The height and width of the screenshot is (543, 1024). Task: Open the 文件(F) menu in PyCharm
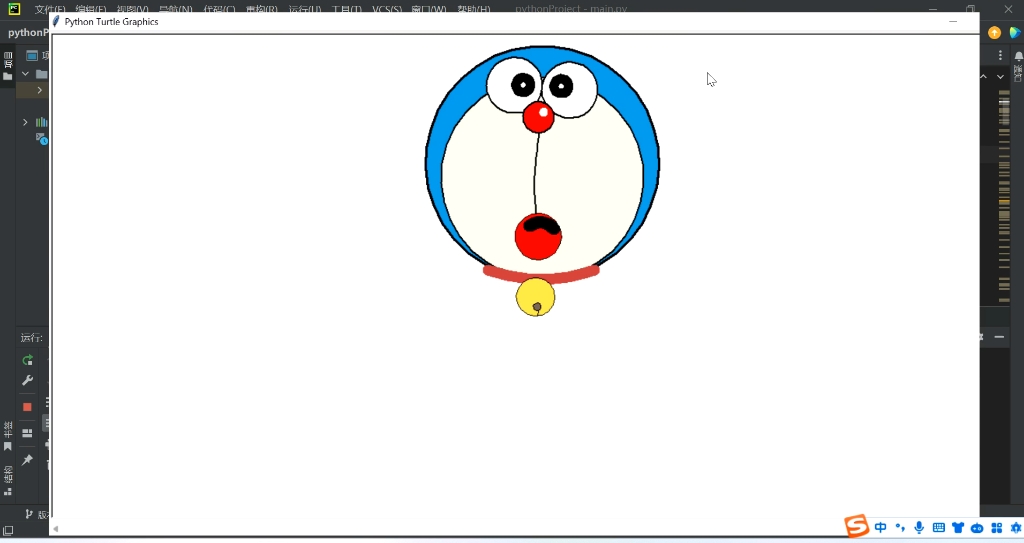(50, 9)
